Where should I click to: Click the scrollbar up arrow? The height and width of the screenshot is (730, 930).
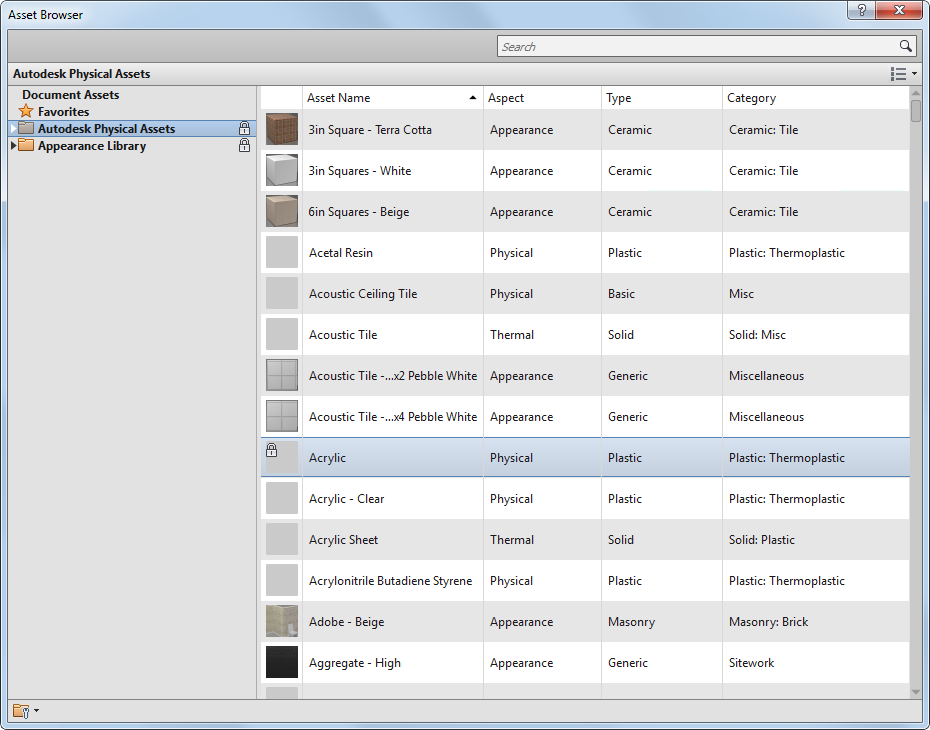(x=916, y=93)
